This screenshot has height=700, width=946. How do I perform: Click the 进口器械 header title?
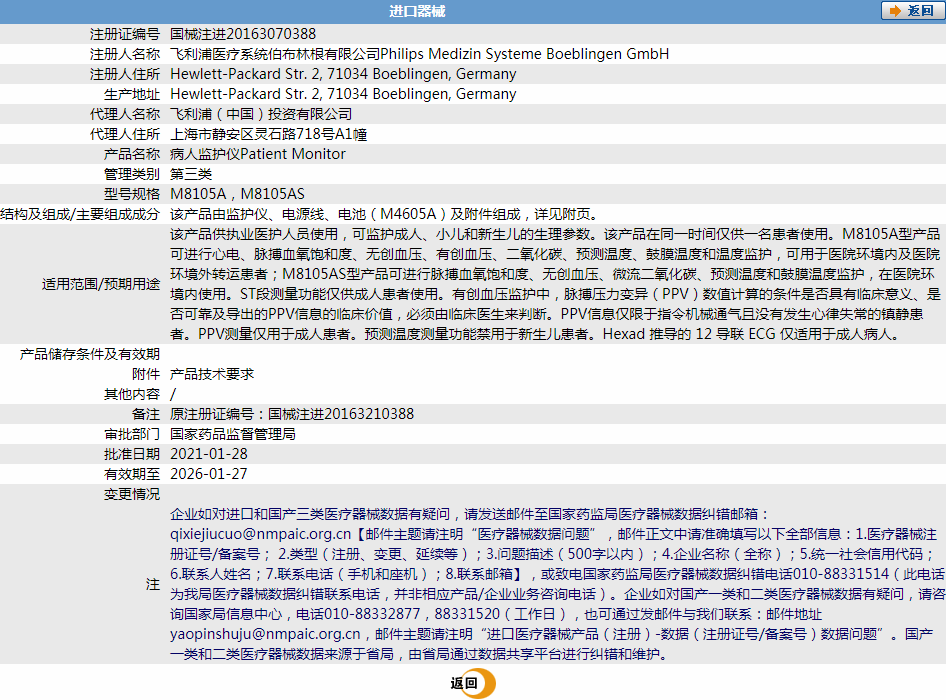pyautogui.click(x=417, y=11)
